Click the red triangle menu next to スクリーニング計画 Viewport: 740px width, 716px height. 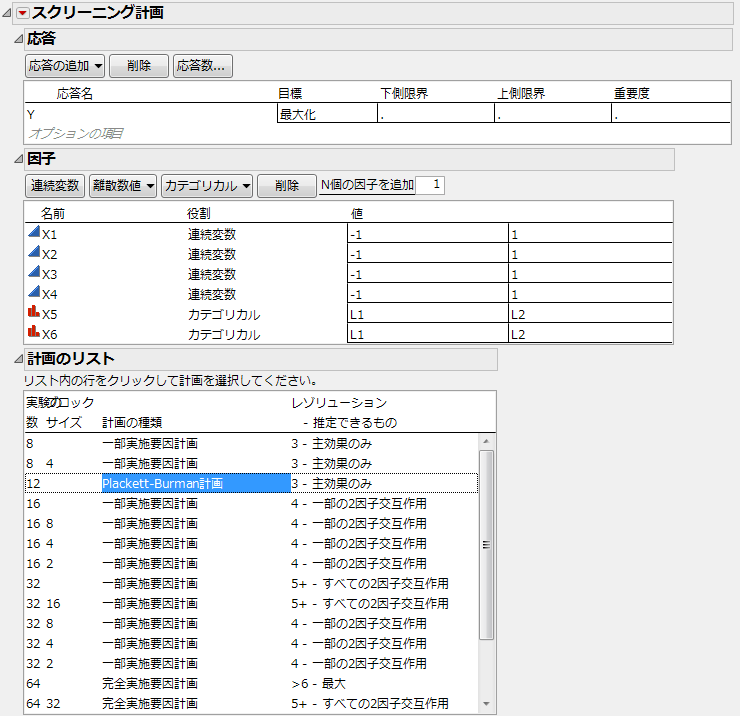coord(22,13)
